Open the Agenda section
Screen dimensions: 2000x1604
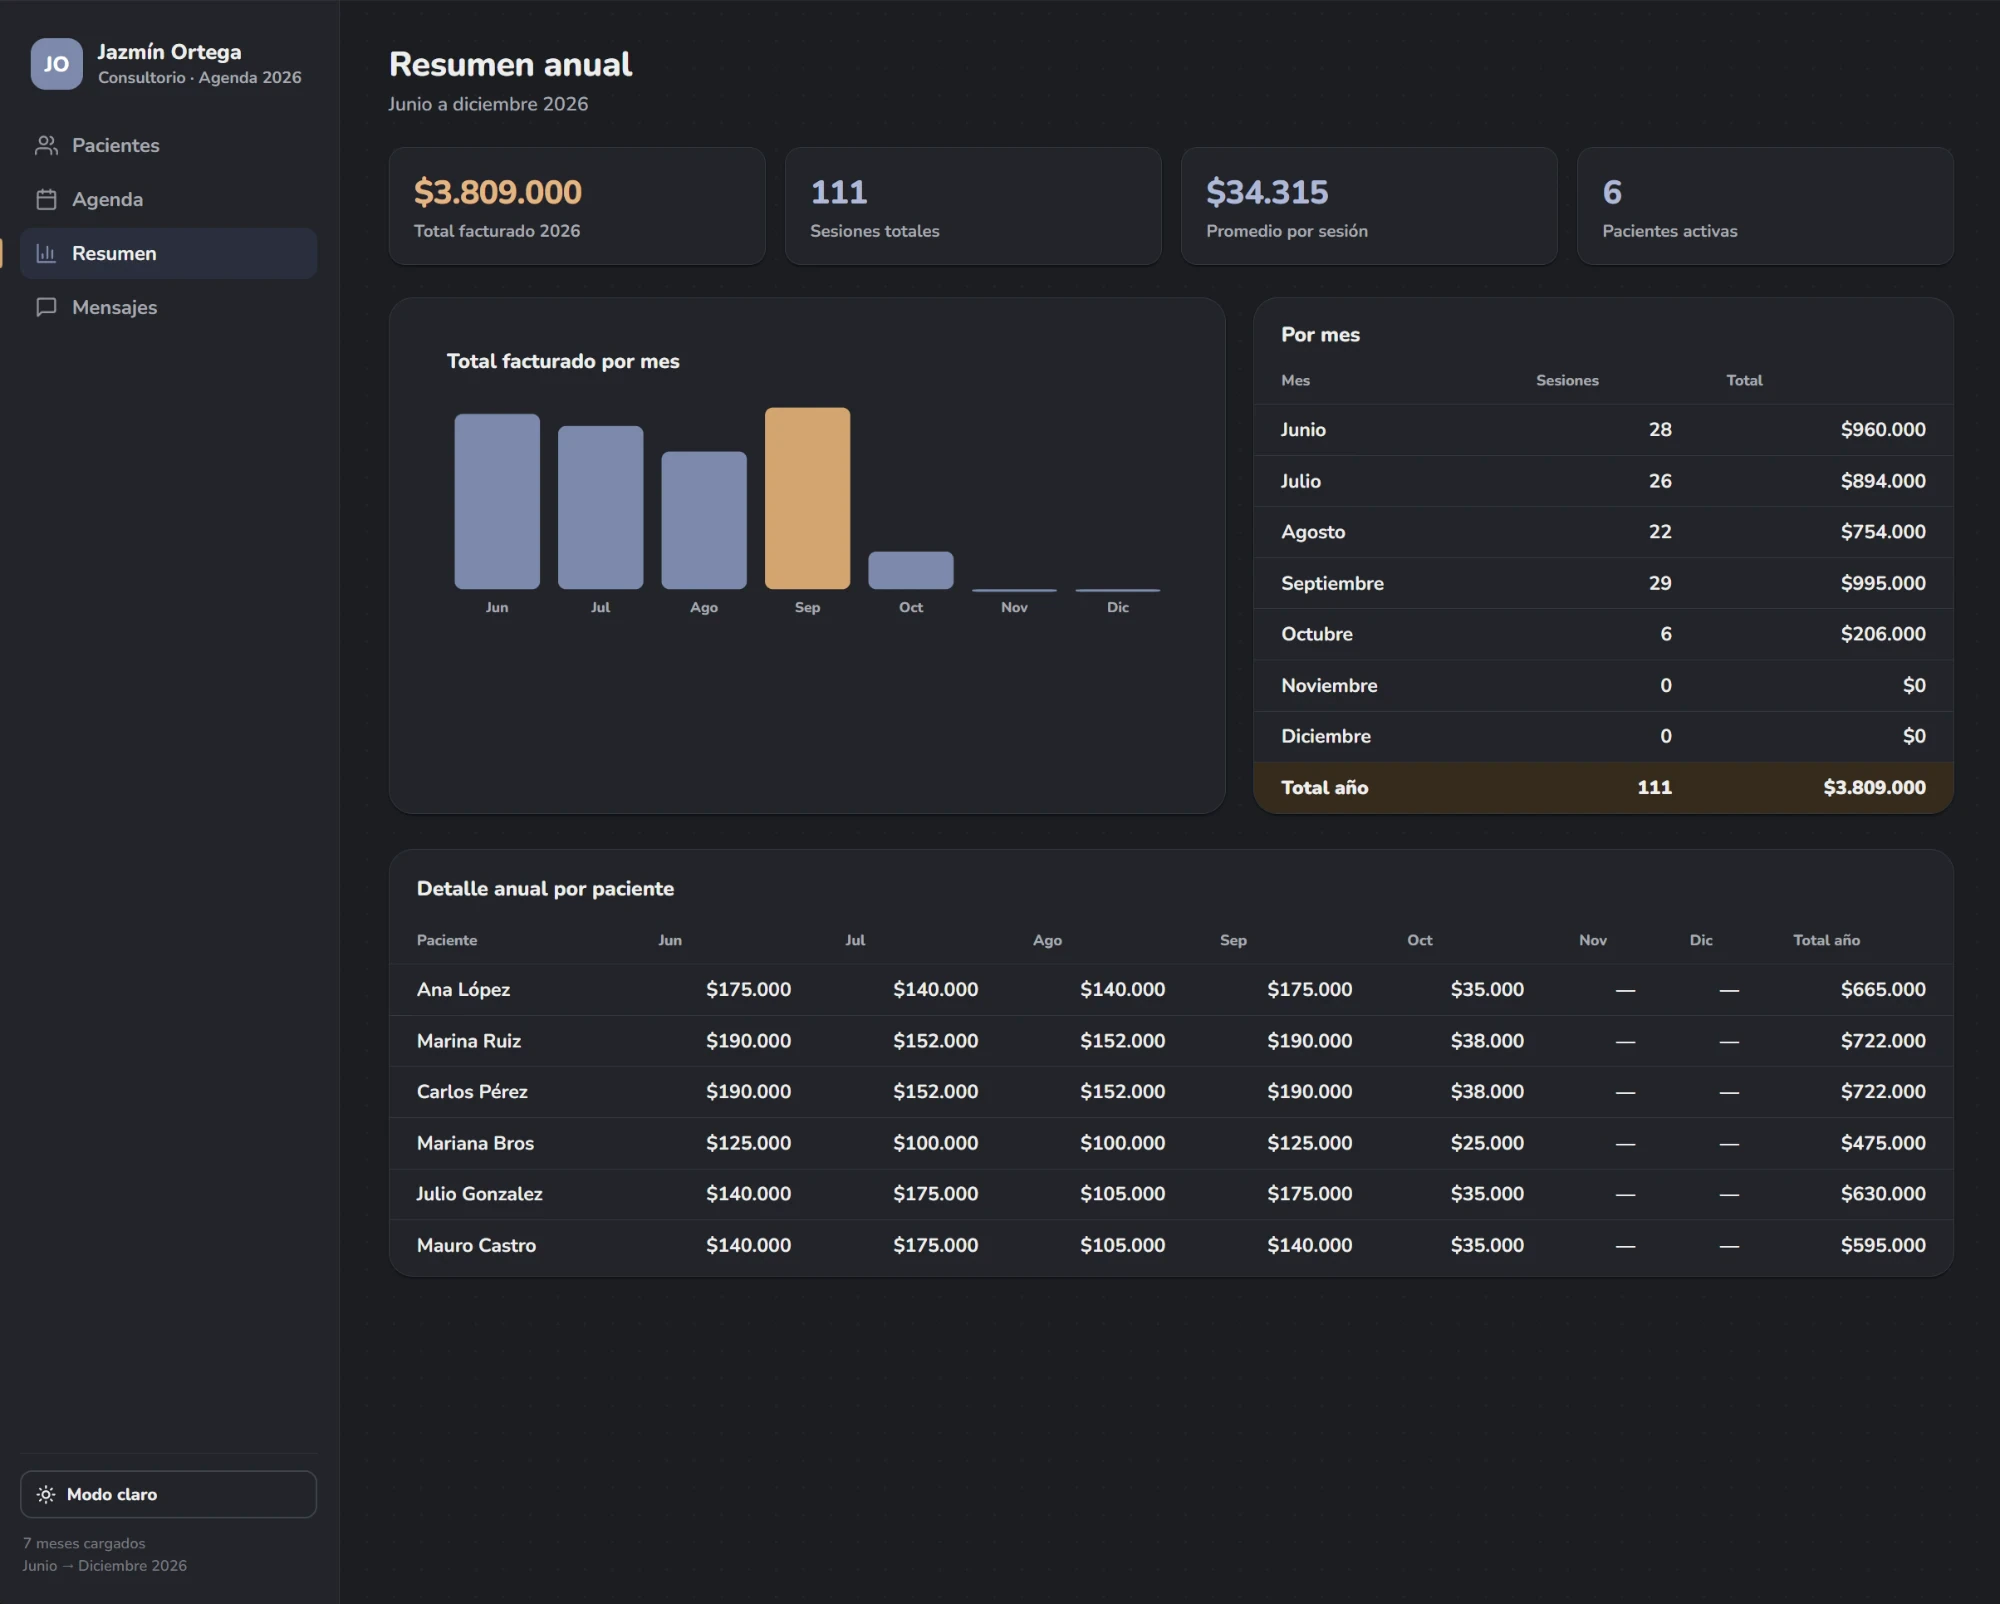[168, 199]
